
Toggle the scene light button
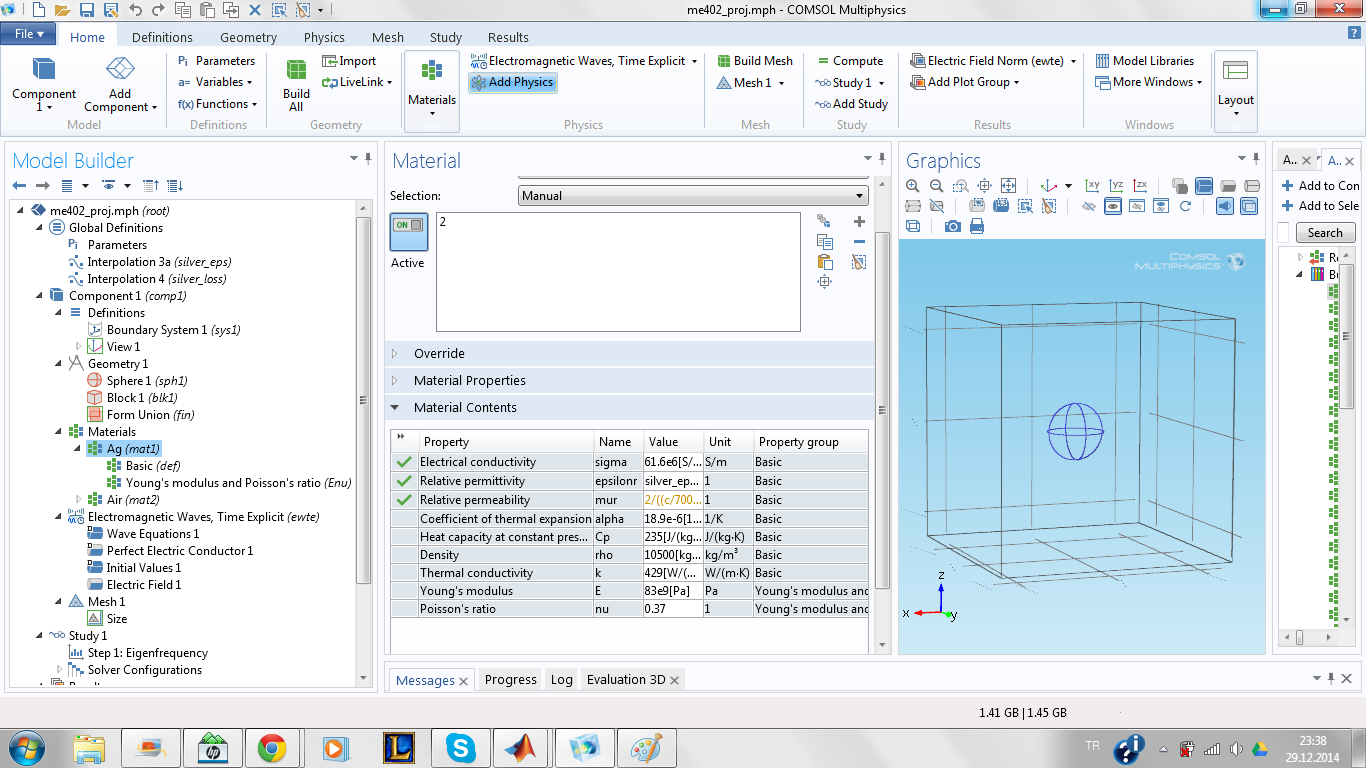point(1225,206)
